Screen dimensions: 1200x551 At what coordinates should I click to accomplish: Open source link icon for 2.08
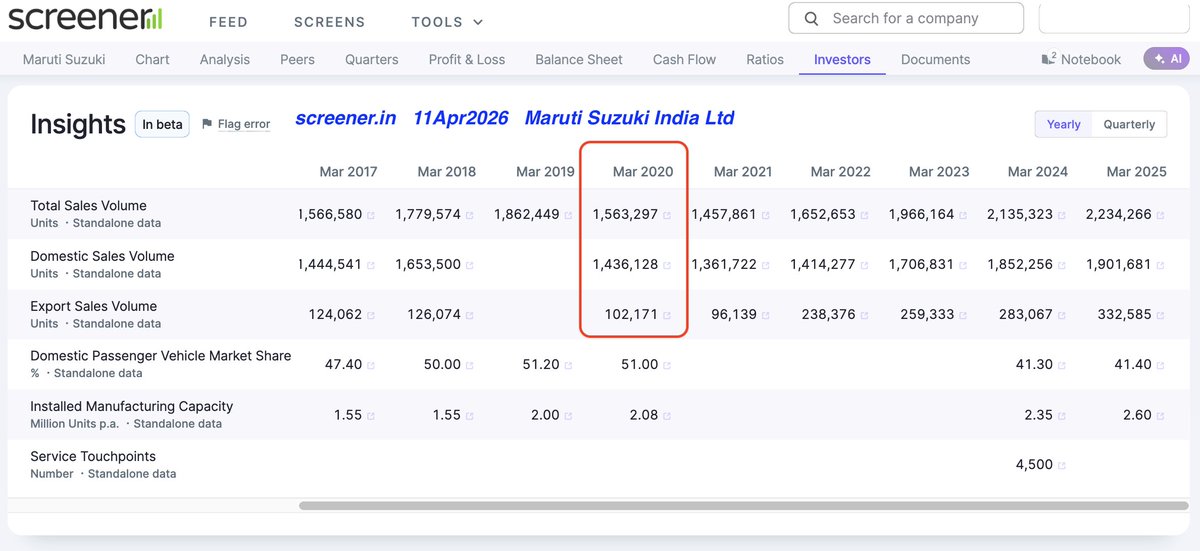(x=667, y=415)
